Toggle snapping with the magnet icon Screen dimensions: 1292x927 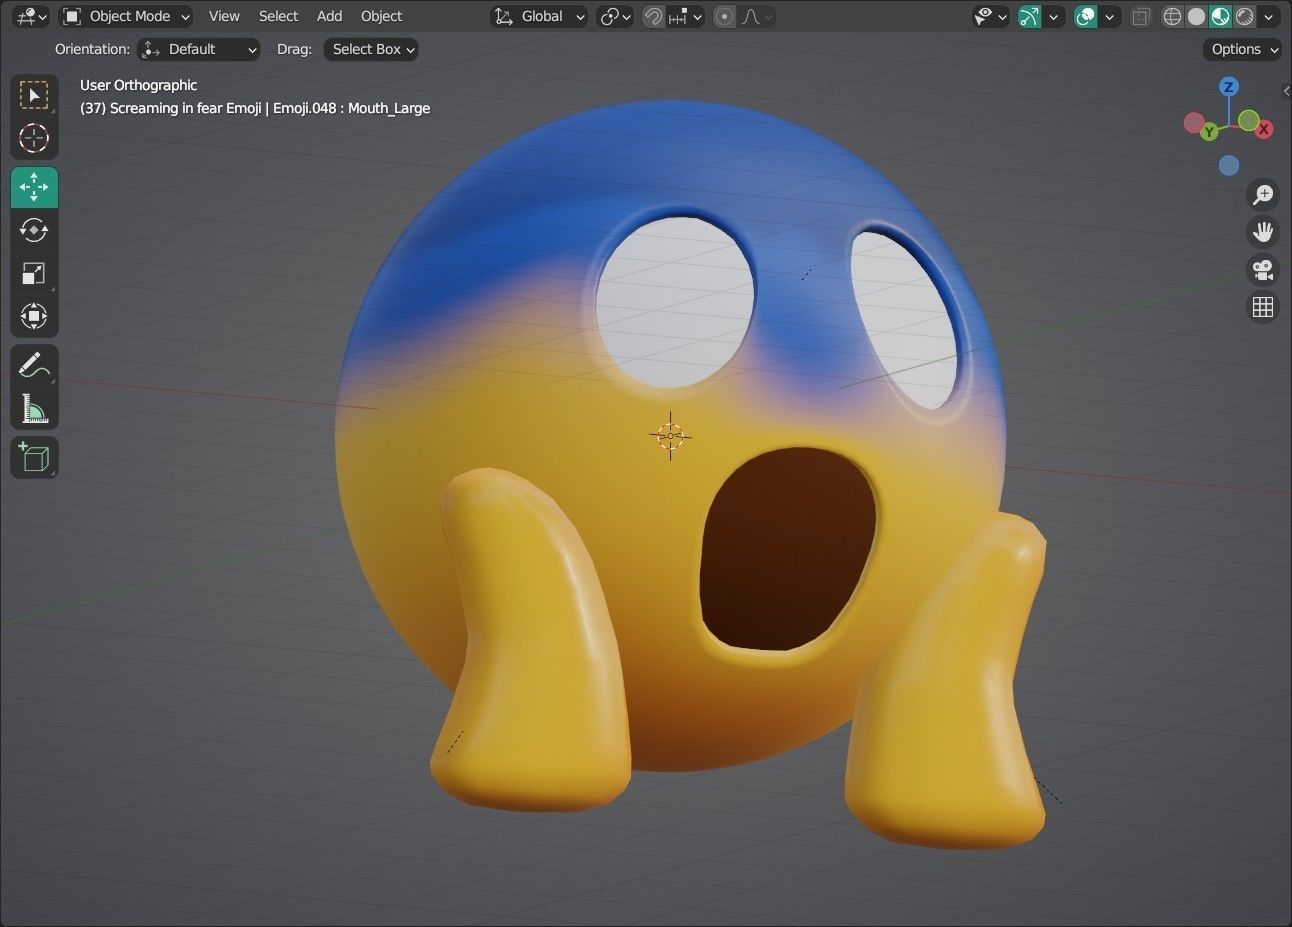coord(651,16)
